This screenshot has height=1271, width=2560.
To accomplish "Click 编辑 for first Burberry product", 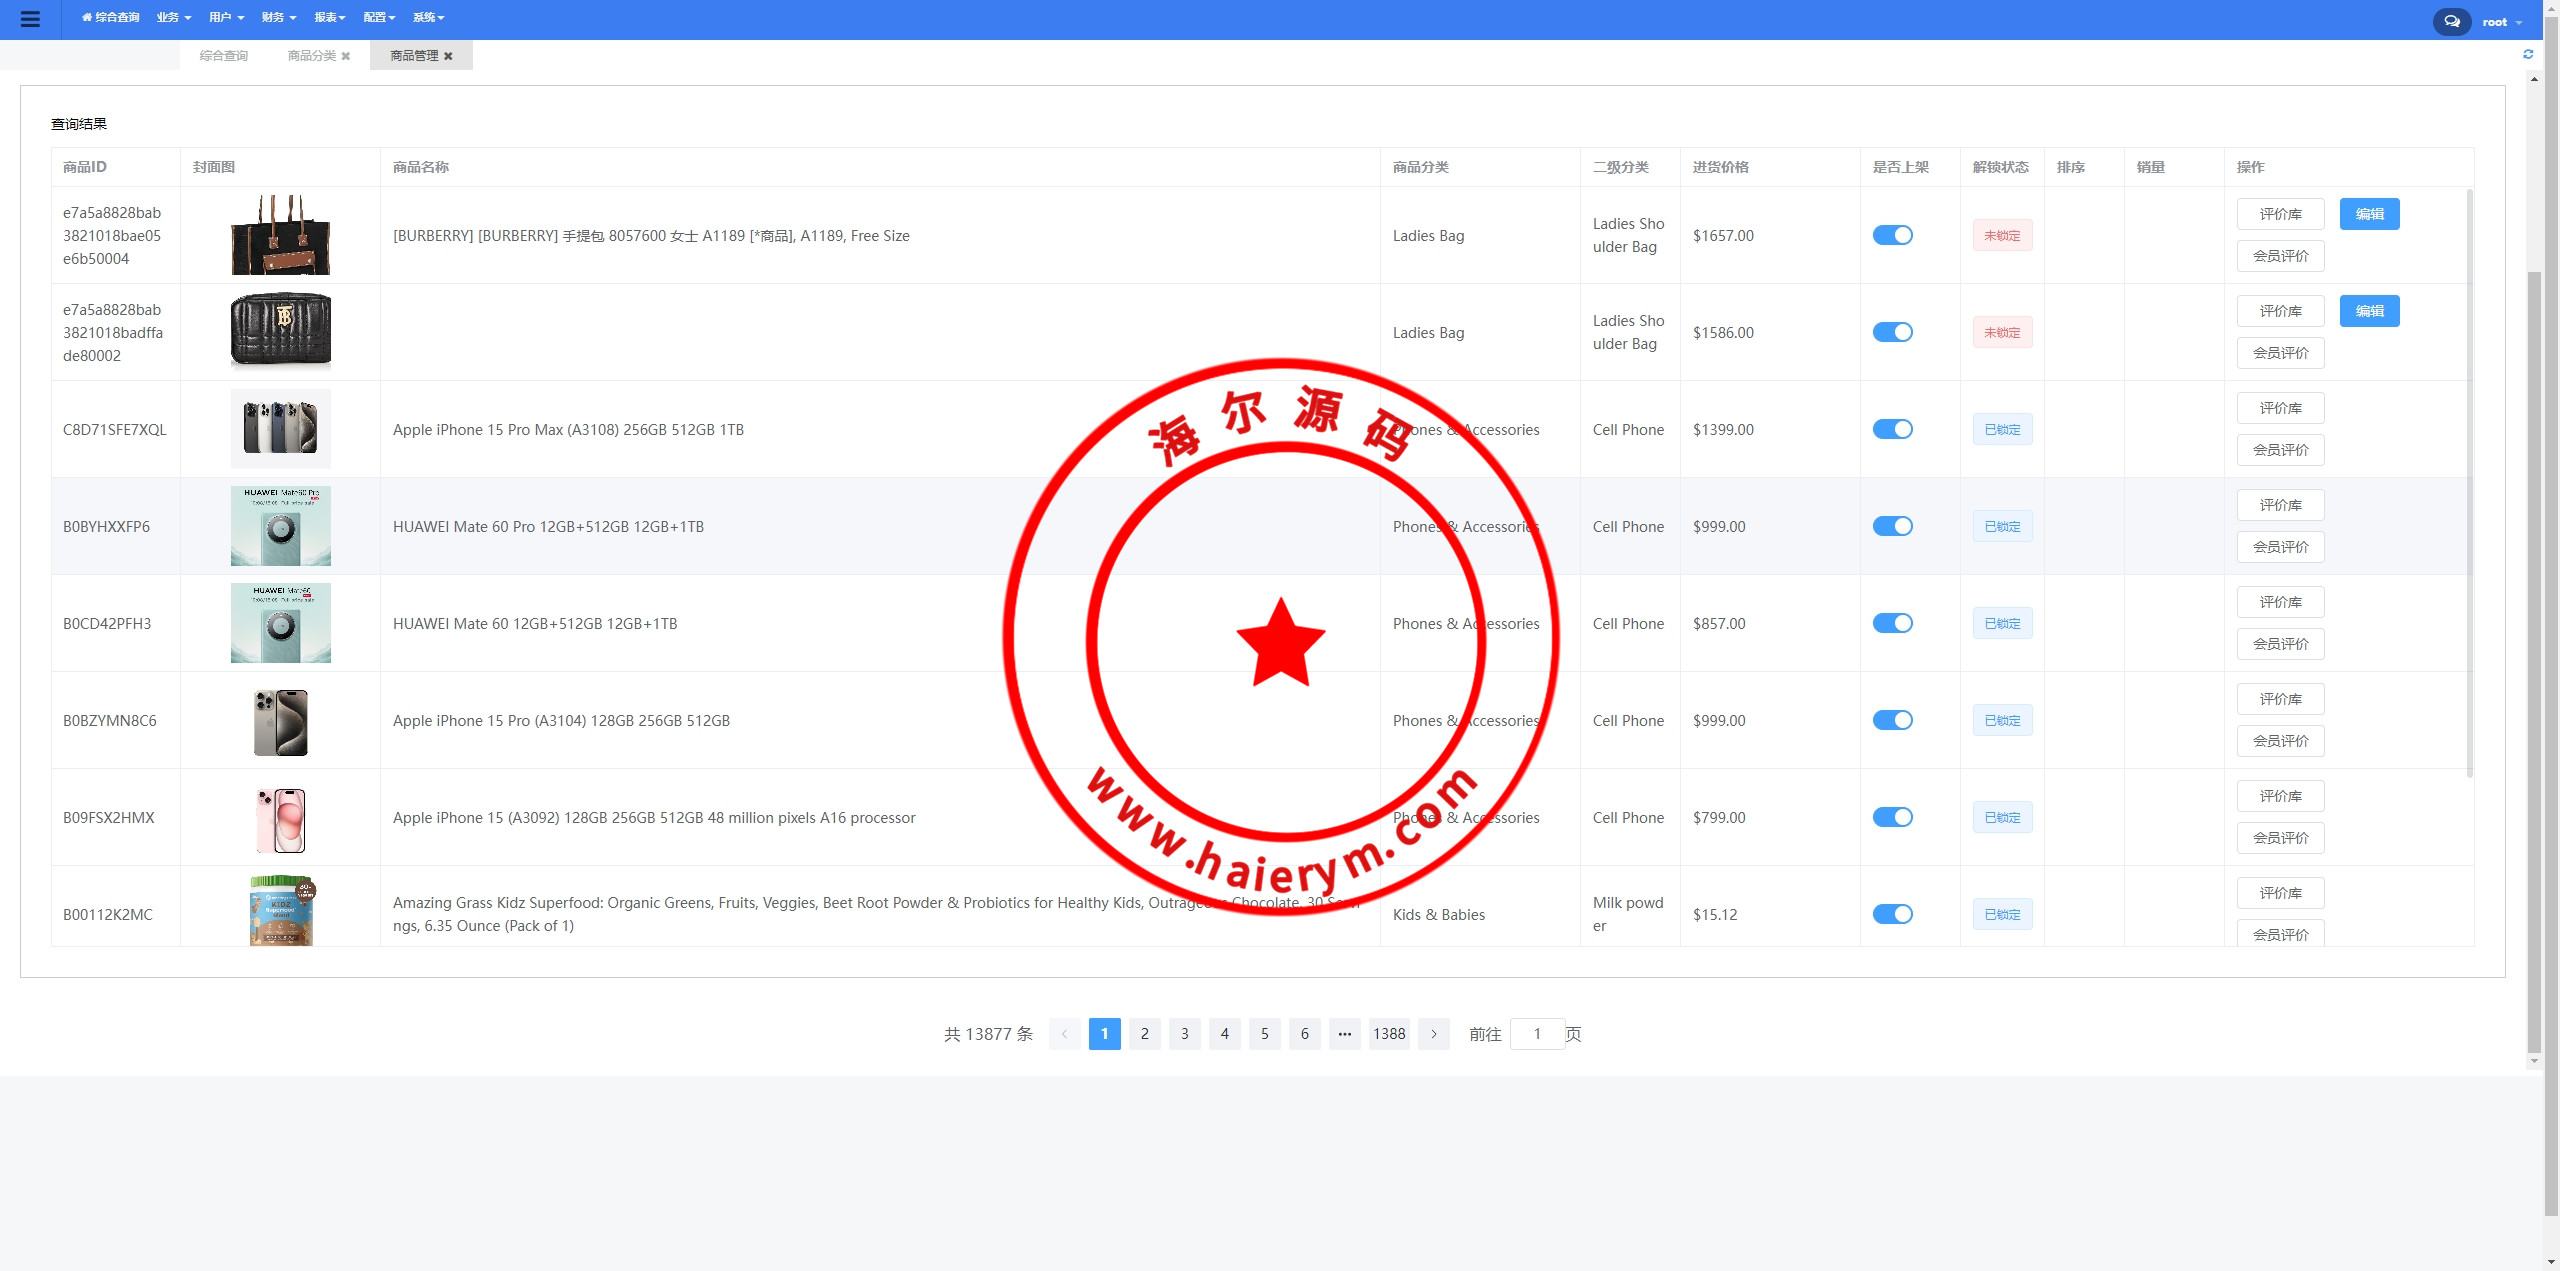I will 2369,214.
